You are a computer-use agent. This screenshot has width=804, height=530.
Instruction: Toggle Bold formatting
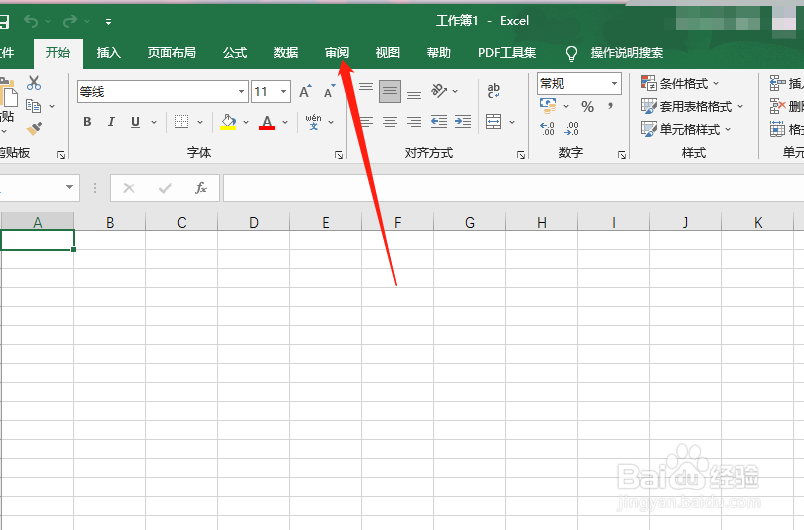87,122
